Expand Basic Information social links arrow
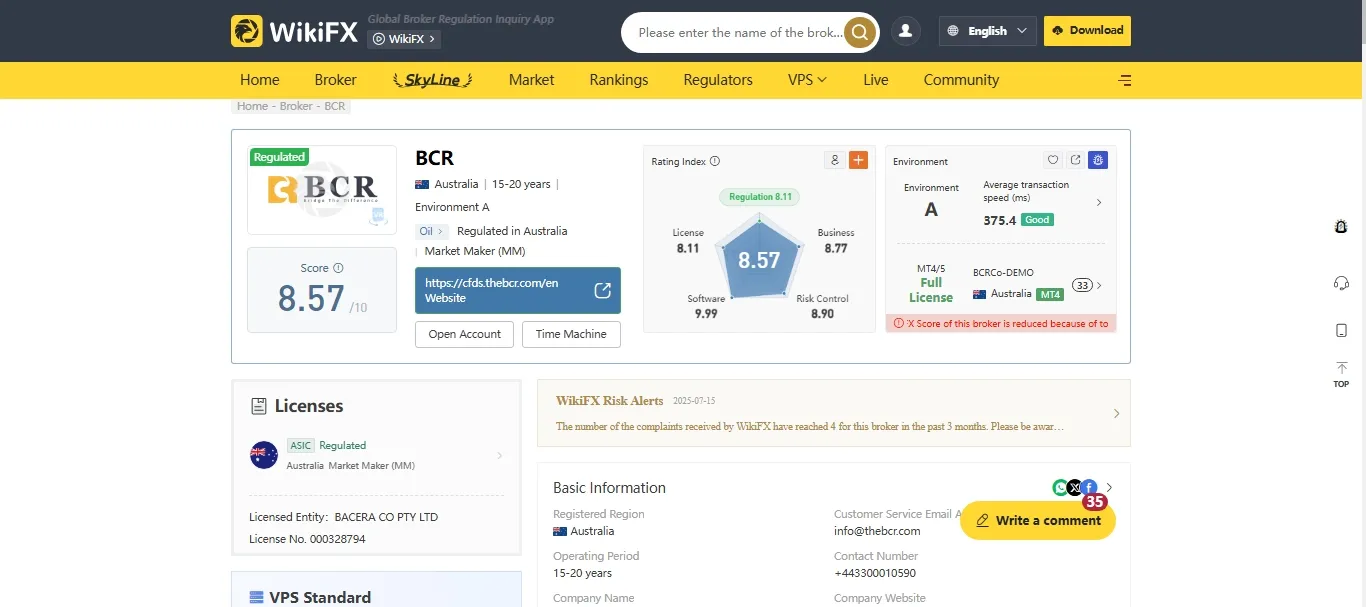 pyautogui.click(x=1108, y=488)
